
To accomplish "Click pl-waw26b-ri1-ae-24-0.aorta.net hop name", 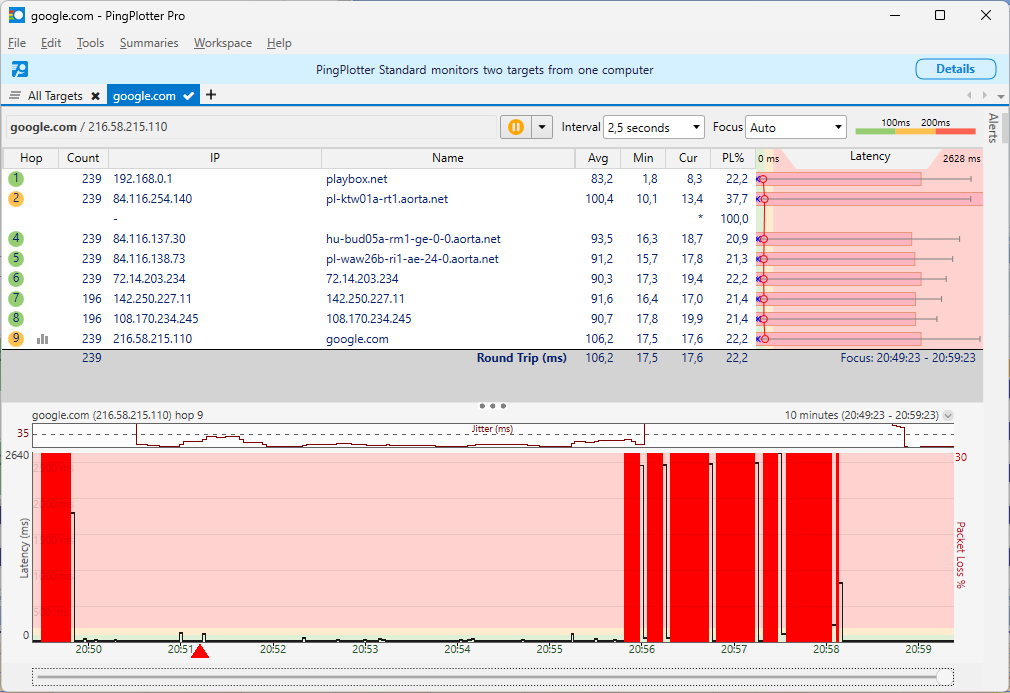I will 412,259.
